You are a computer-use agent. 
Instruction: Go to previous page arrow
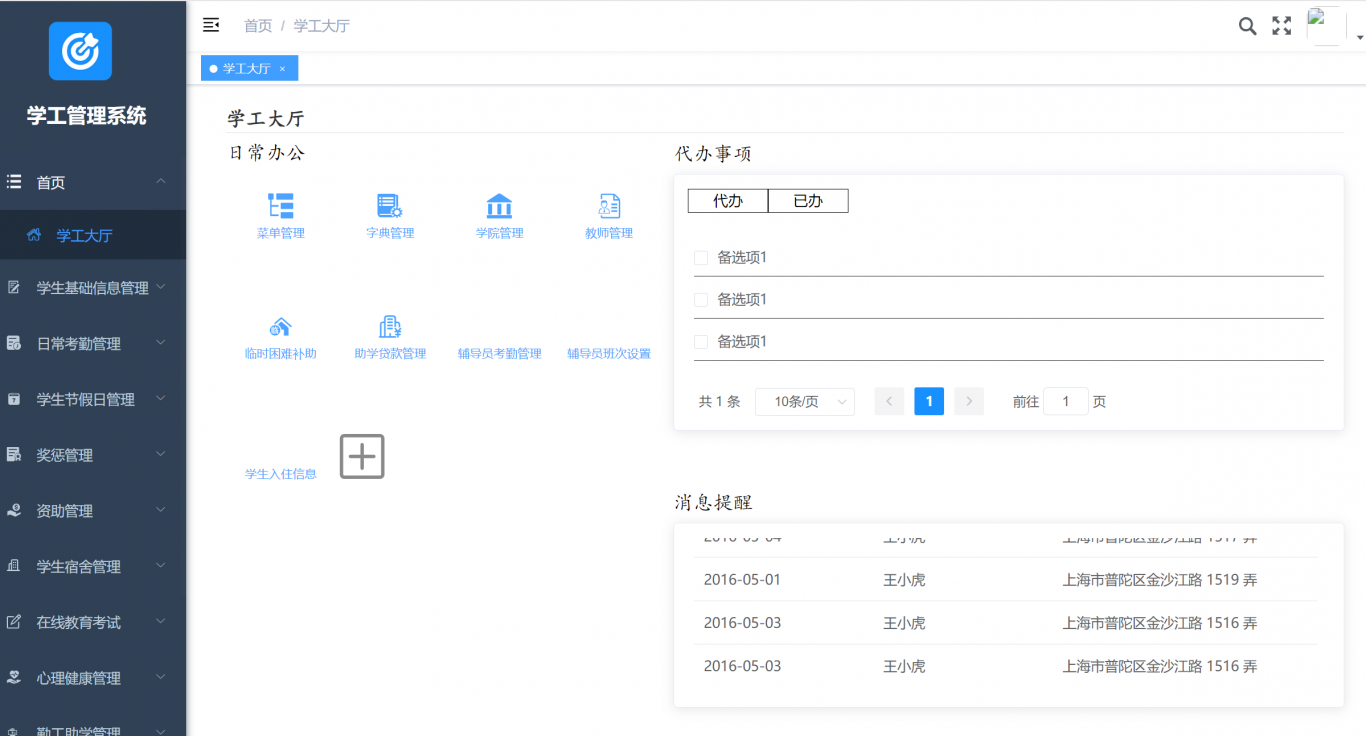[889, 402]
